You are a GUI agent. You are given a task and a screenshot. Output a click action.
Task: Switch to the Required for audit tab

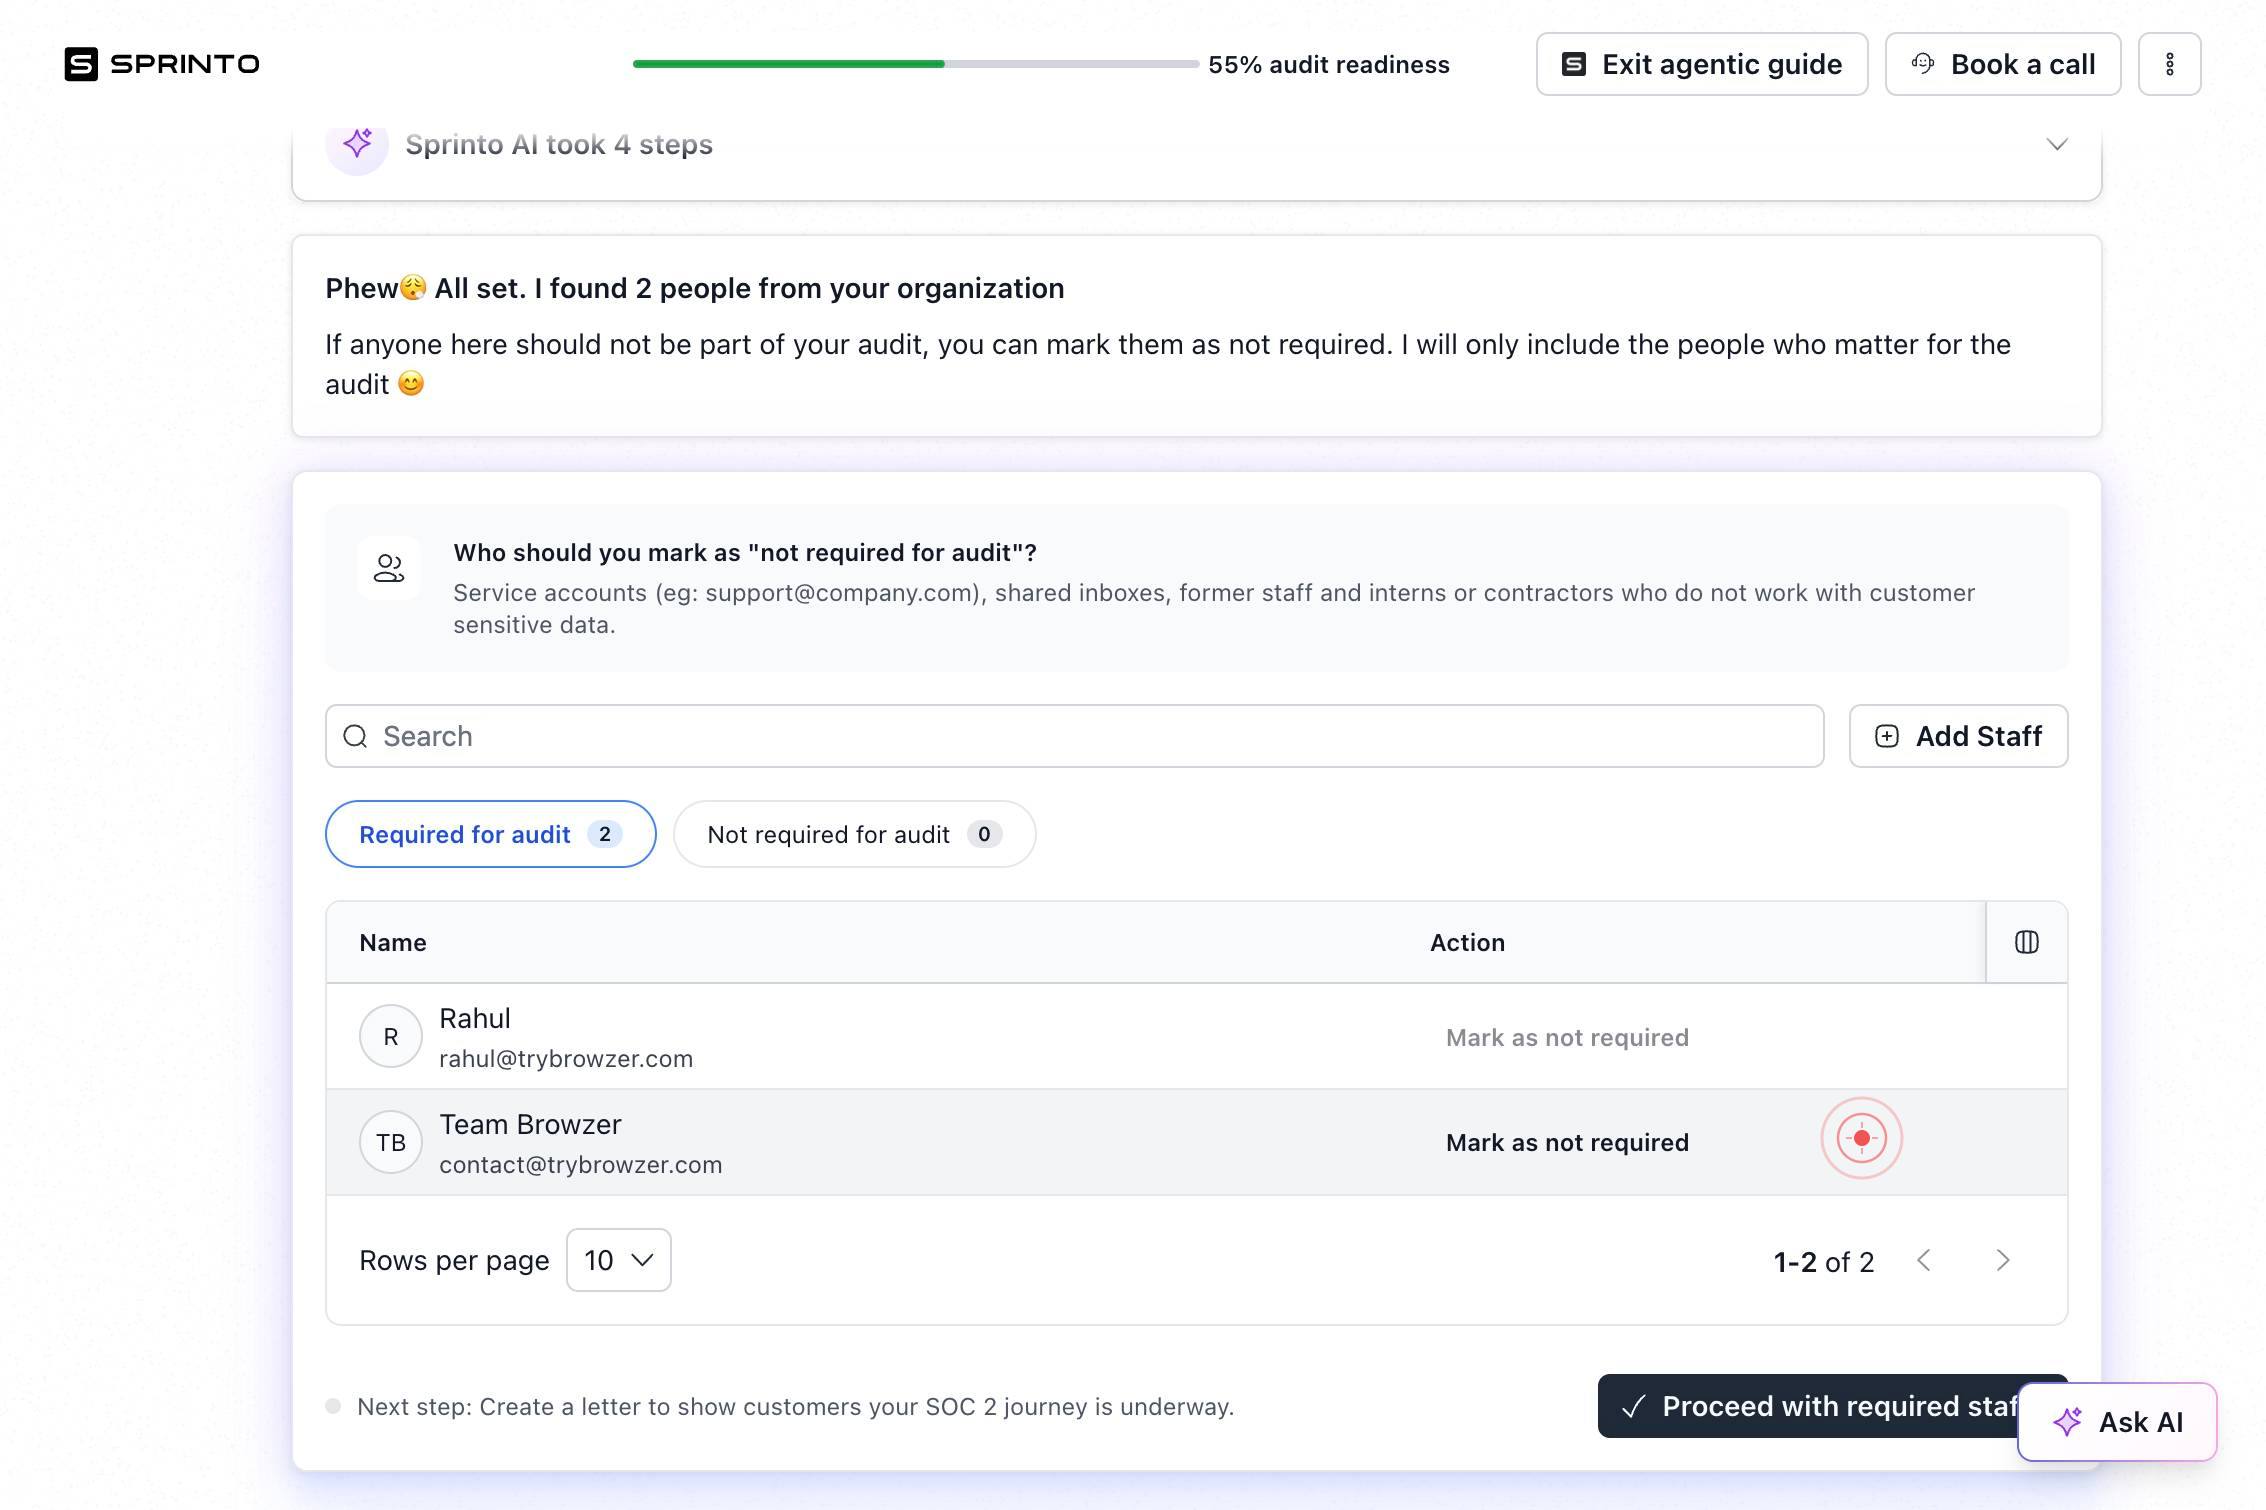click(x=490, y=834)
